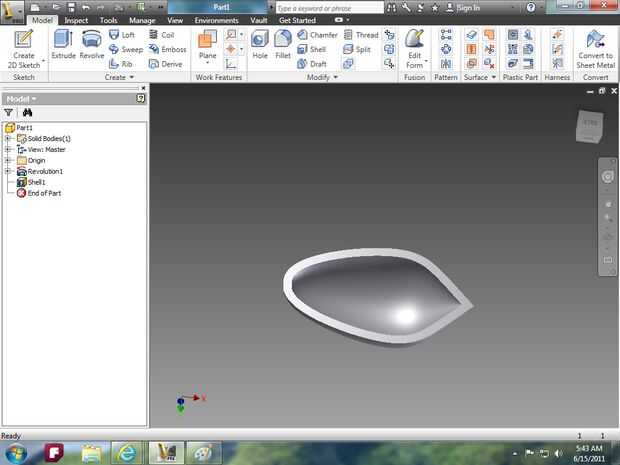The height and width of the screenshot is (465, 620).
Task: Select the Split tool
Action: click(357, 49)
